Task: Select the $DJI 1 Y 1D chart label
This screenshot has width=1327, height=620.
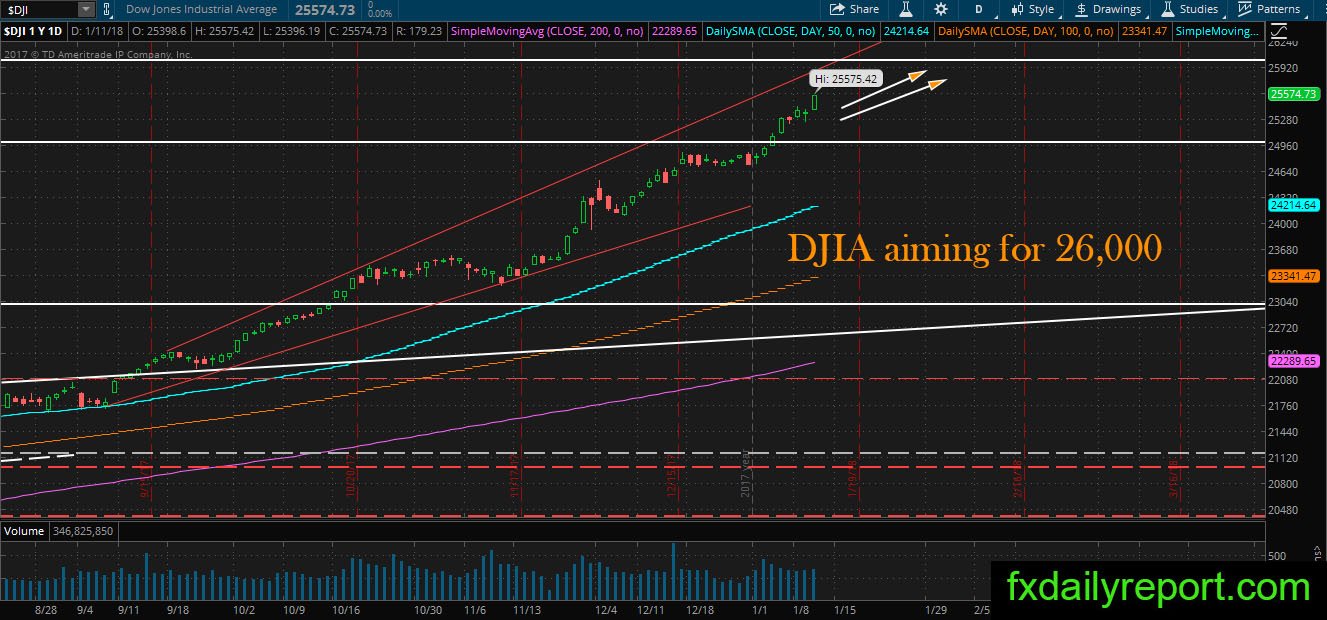Action: [x=35, y=32]
